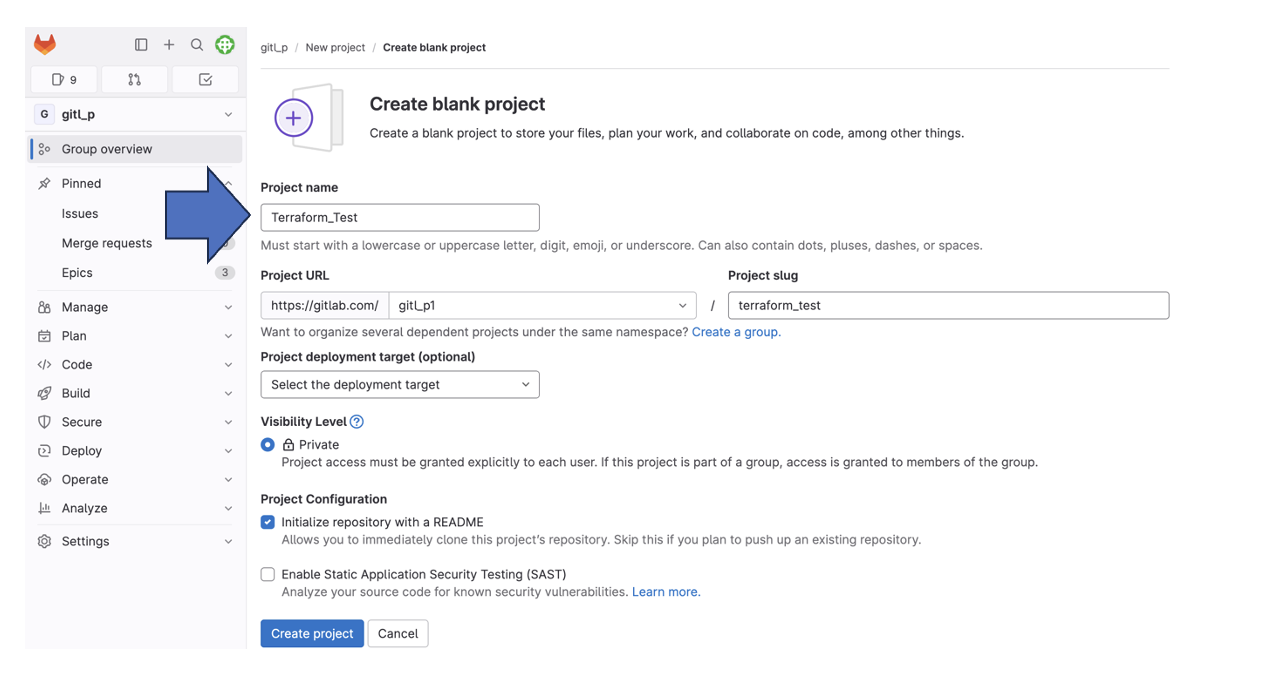Screen dimensions: 1276x684
Task: Click the avatar icon in the top bar
Action: coord(224,44)
